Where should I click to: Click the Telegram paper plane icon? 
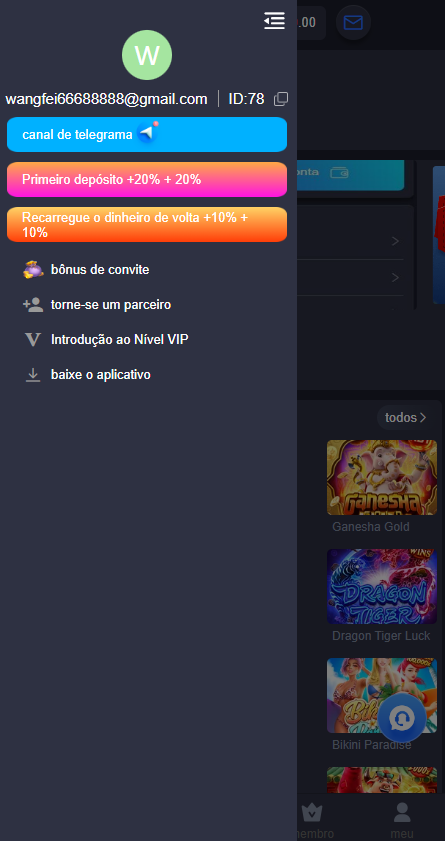[147, 132]
